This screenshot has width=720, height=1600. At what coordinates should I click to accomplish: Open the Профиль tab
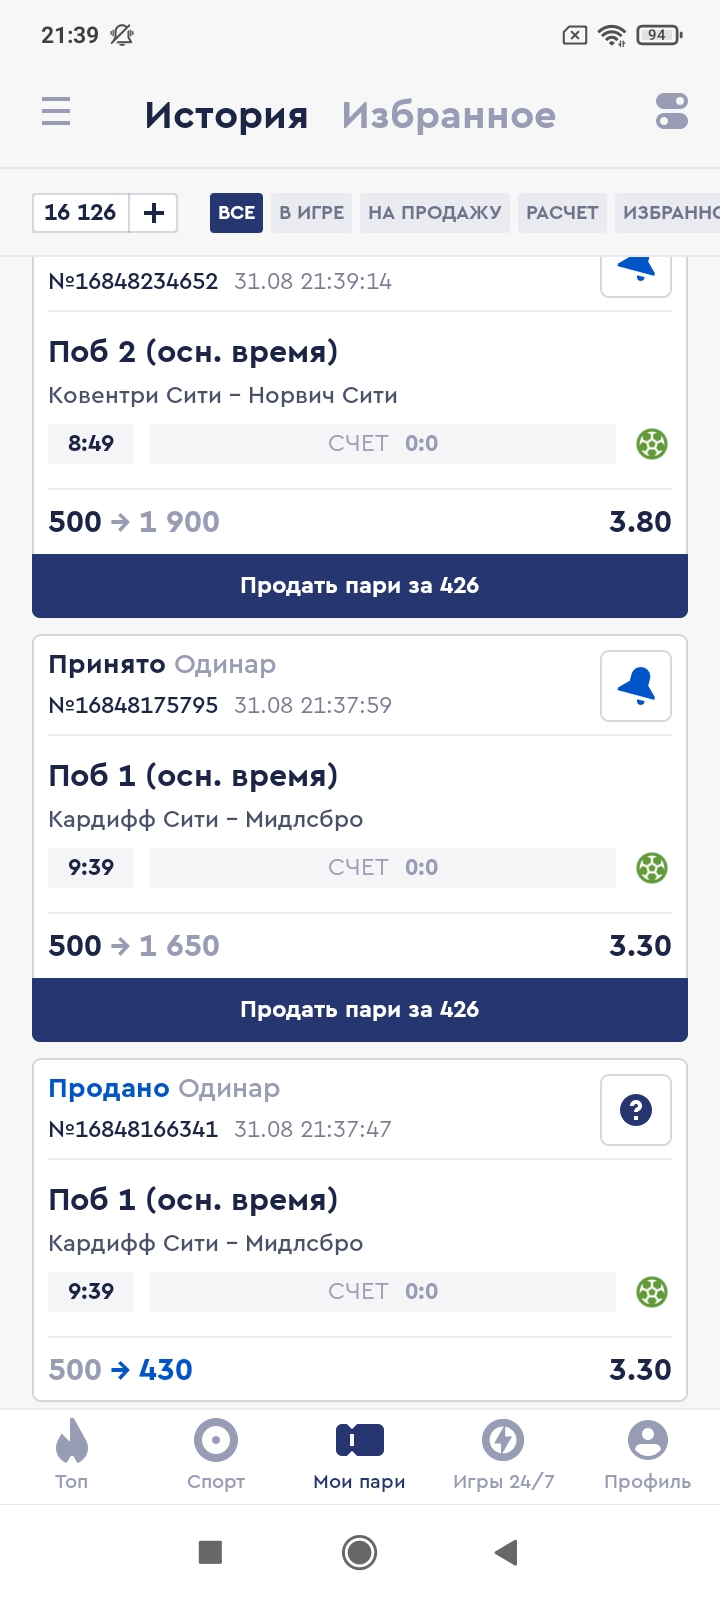(x=647, y=1454)
